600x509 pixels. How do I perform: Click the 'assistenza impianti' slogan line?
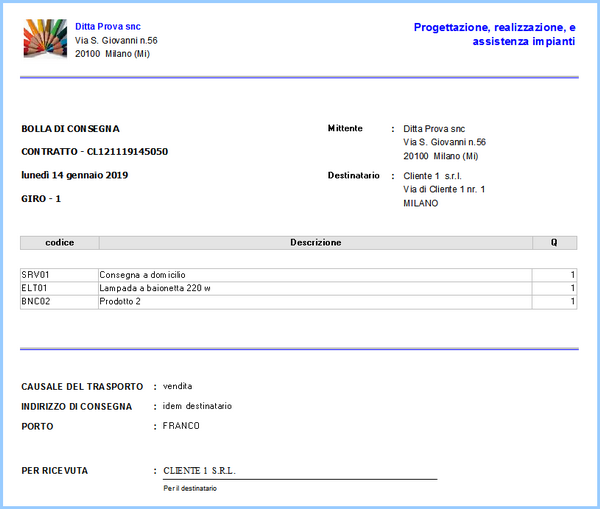tap(524, 41)
